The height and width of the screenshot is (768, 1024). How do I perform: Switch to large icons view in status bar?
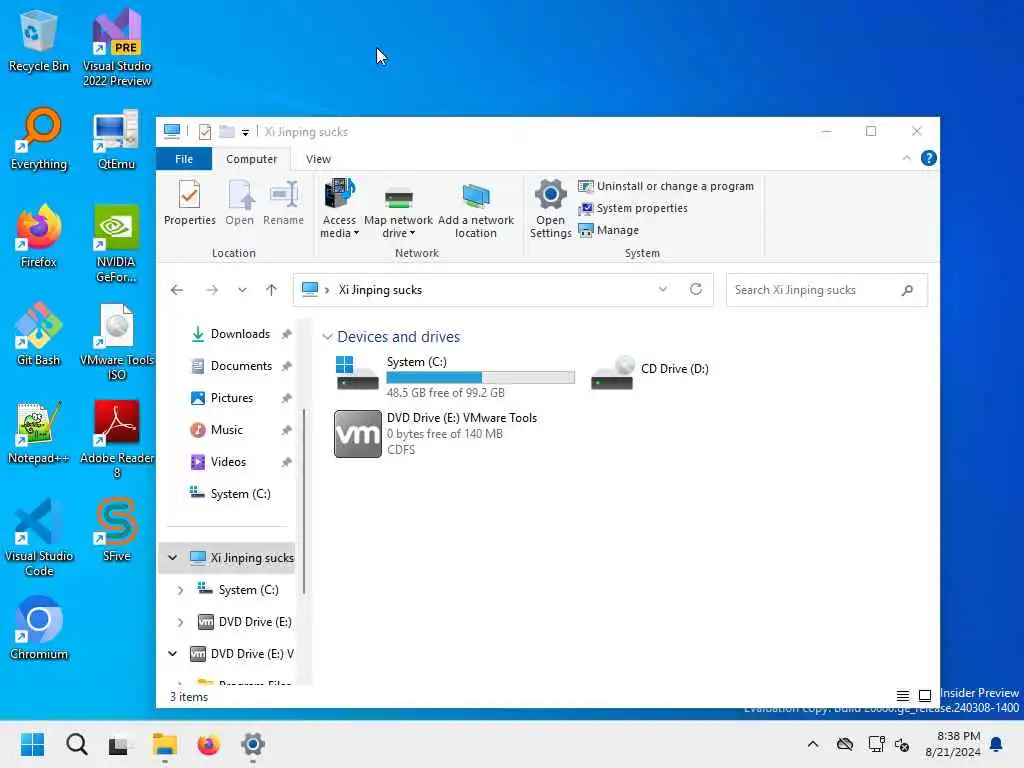925,696
